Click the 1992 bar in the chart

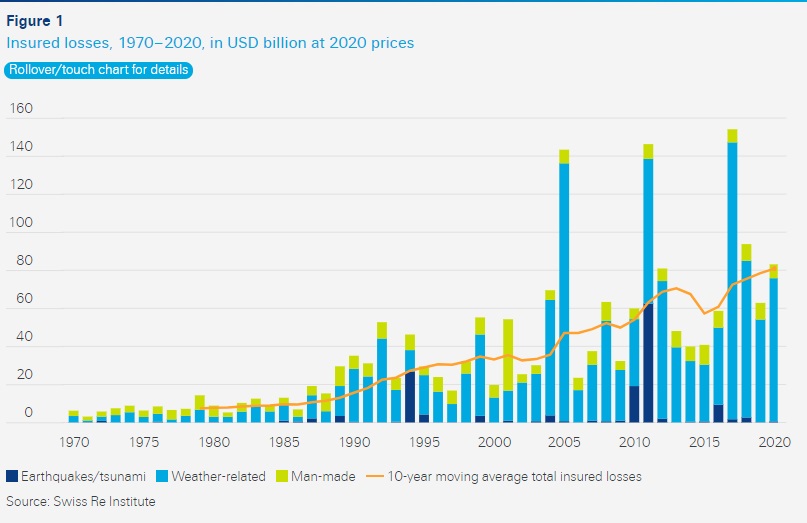point(382,373)
